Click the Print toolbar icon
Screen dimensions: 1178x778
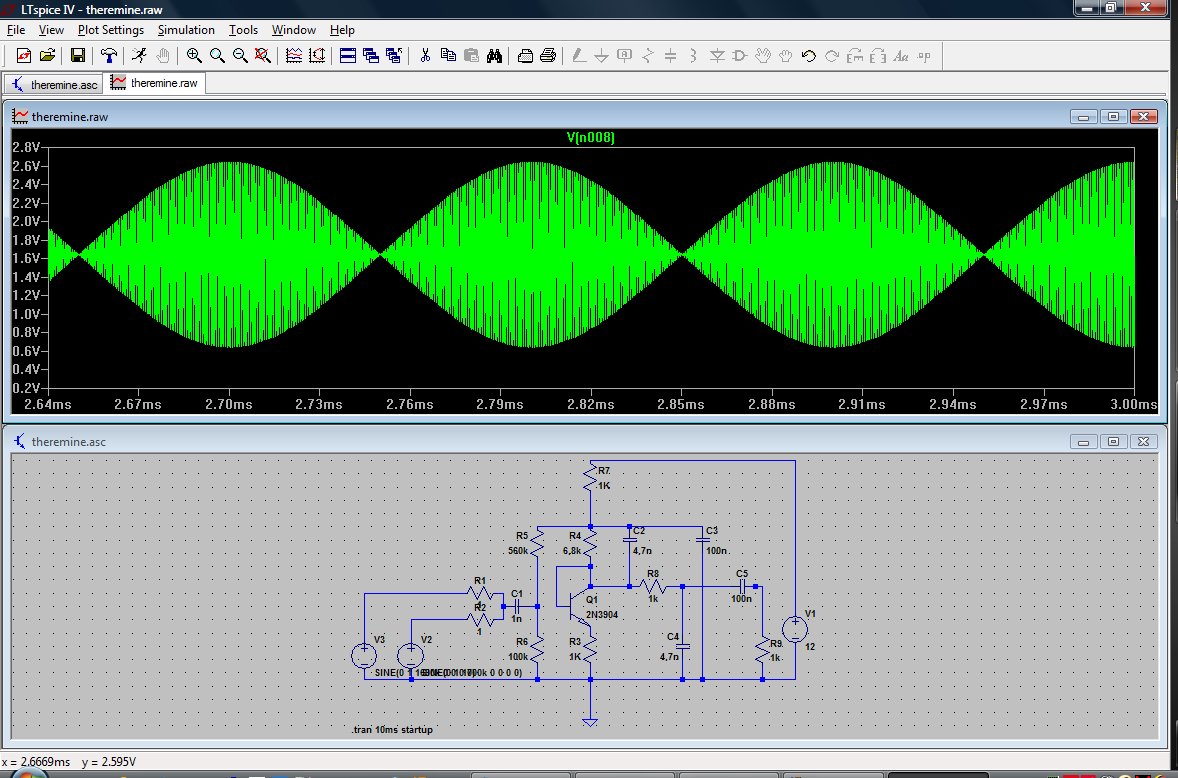click(548, 56)
